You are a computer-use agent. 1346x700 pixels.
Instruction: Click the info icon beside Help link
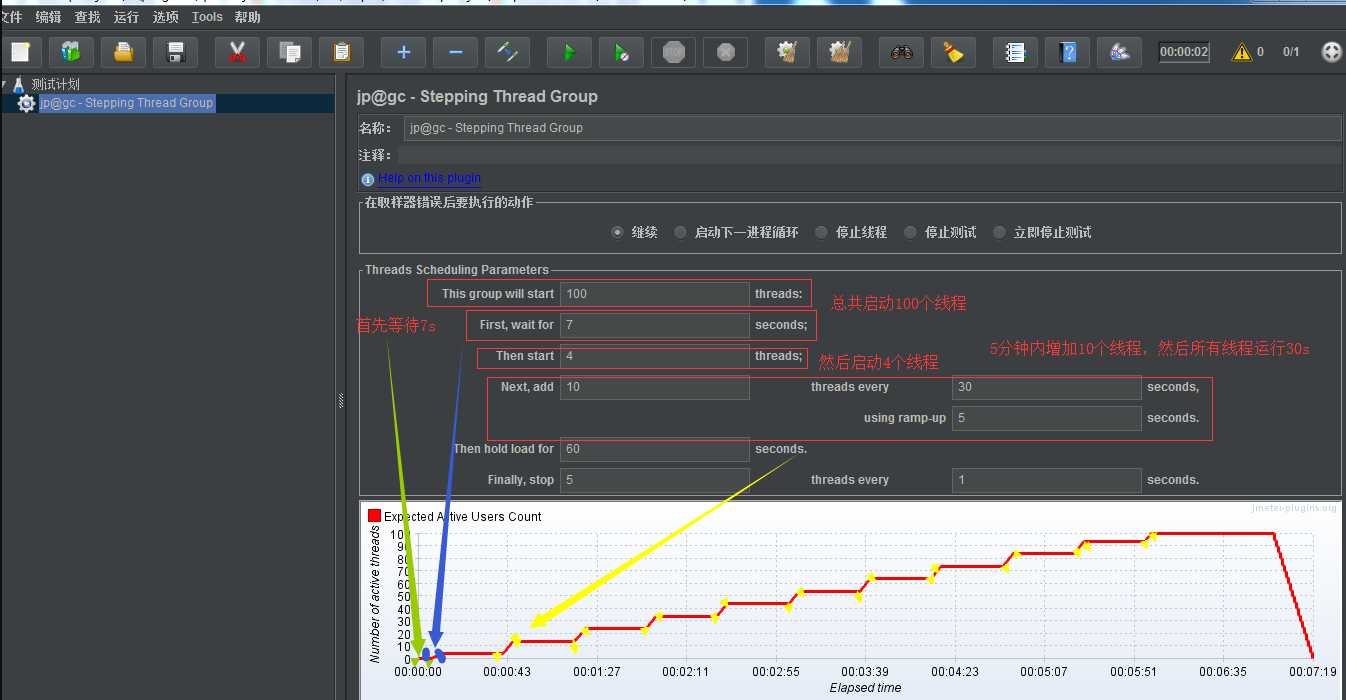(x=368, y=179)
